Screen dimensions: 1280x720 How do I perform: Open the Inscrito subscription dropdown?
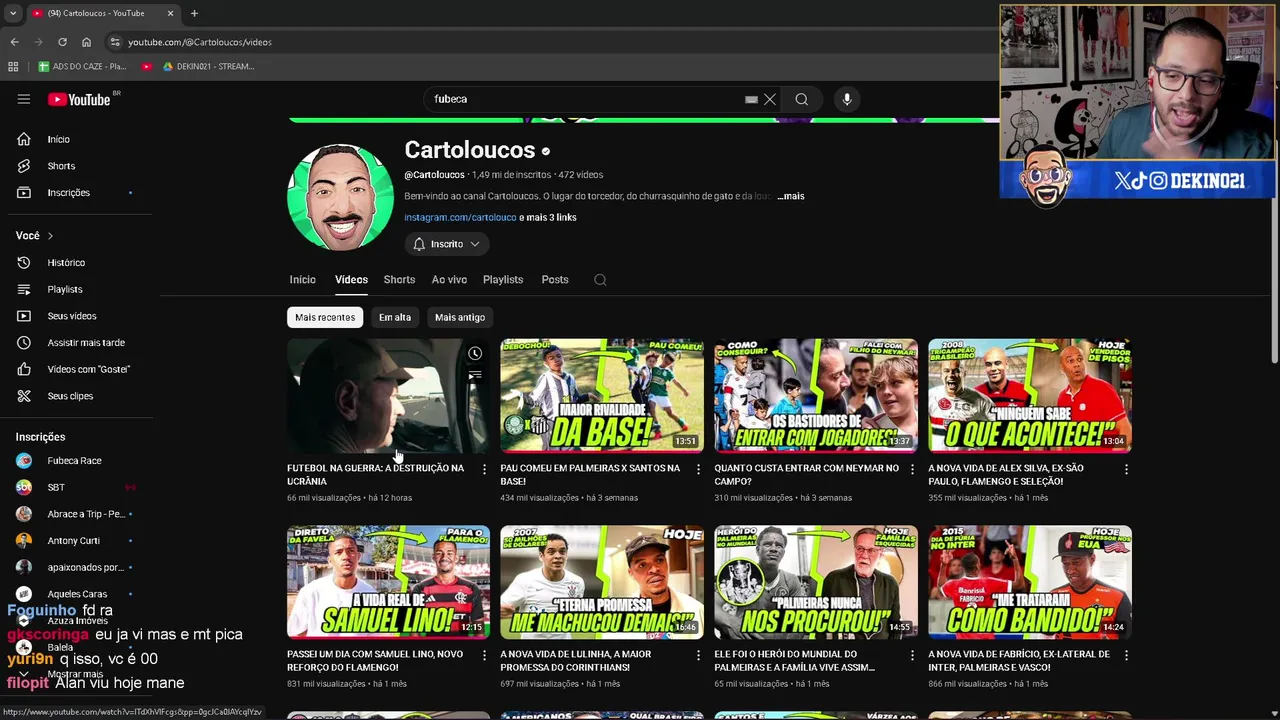[447, 244]
